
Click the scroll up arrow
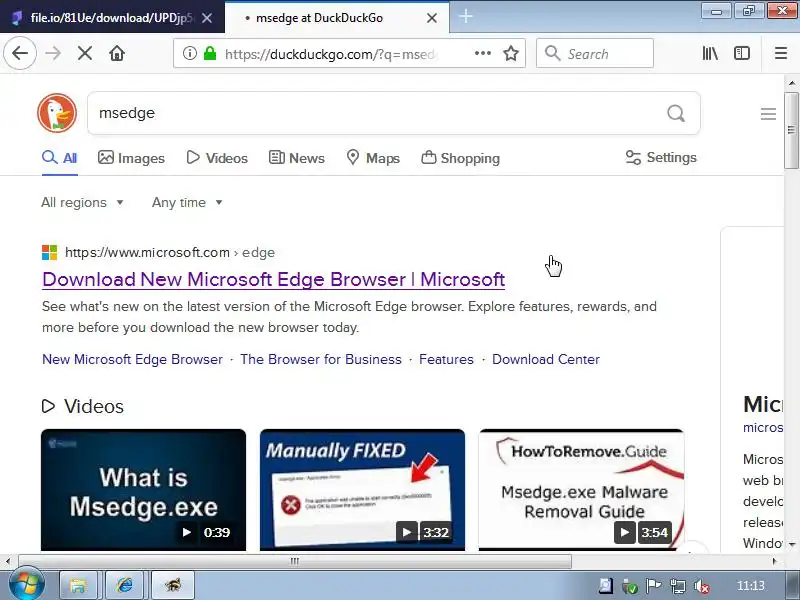pyautogui.click(x=791, y=82)
